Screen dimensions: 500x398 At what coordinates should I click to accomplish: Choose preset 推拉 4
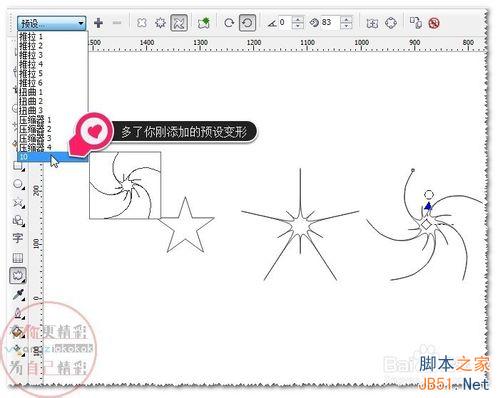(x=52, y=64)
